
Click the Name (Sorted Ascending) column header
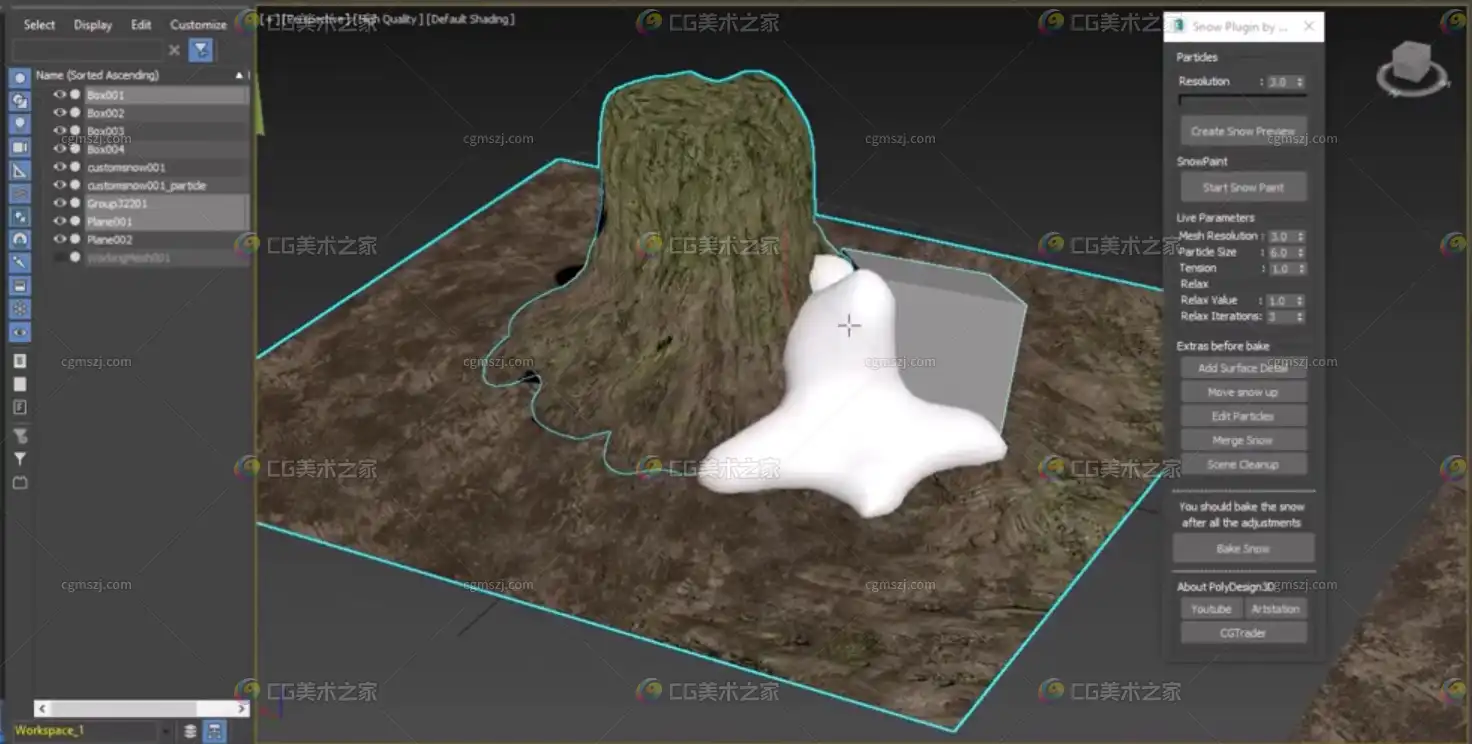[97, 75]
